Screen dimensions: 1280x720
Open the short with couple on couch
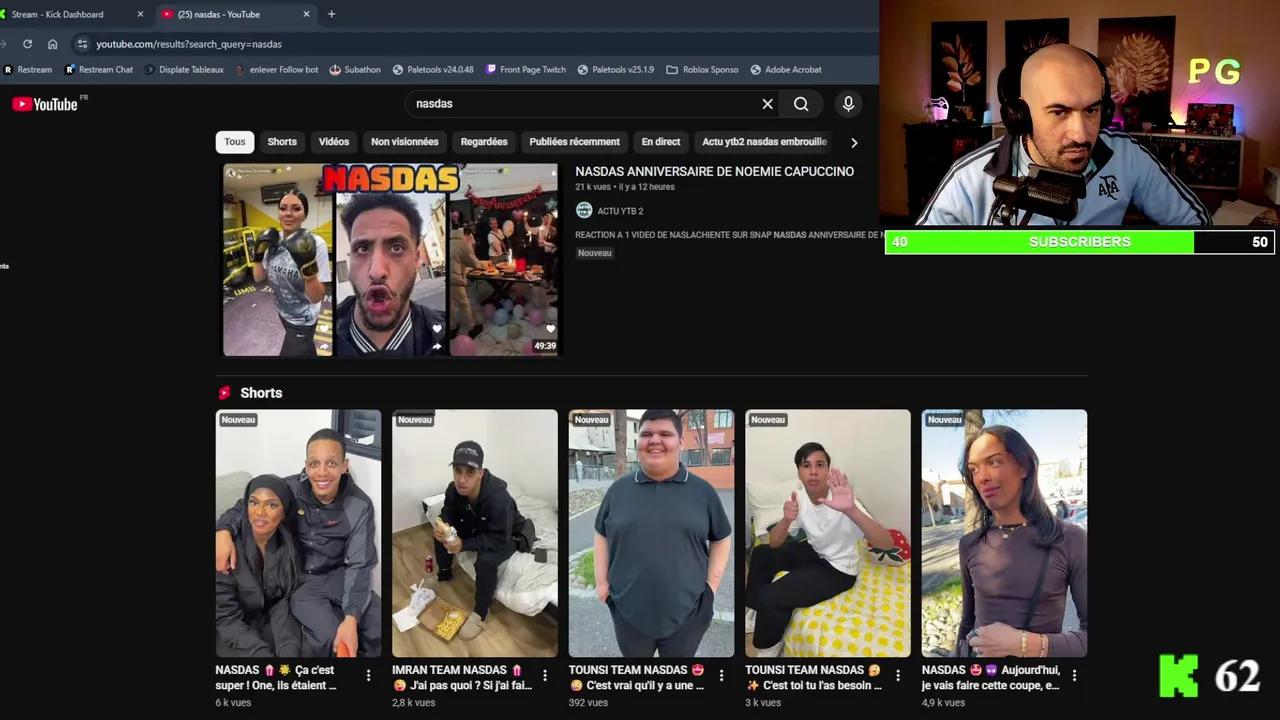pos(298,533)
